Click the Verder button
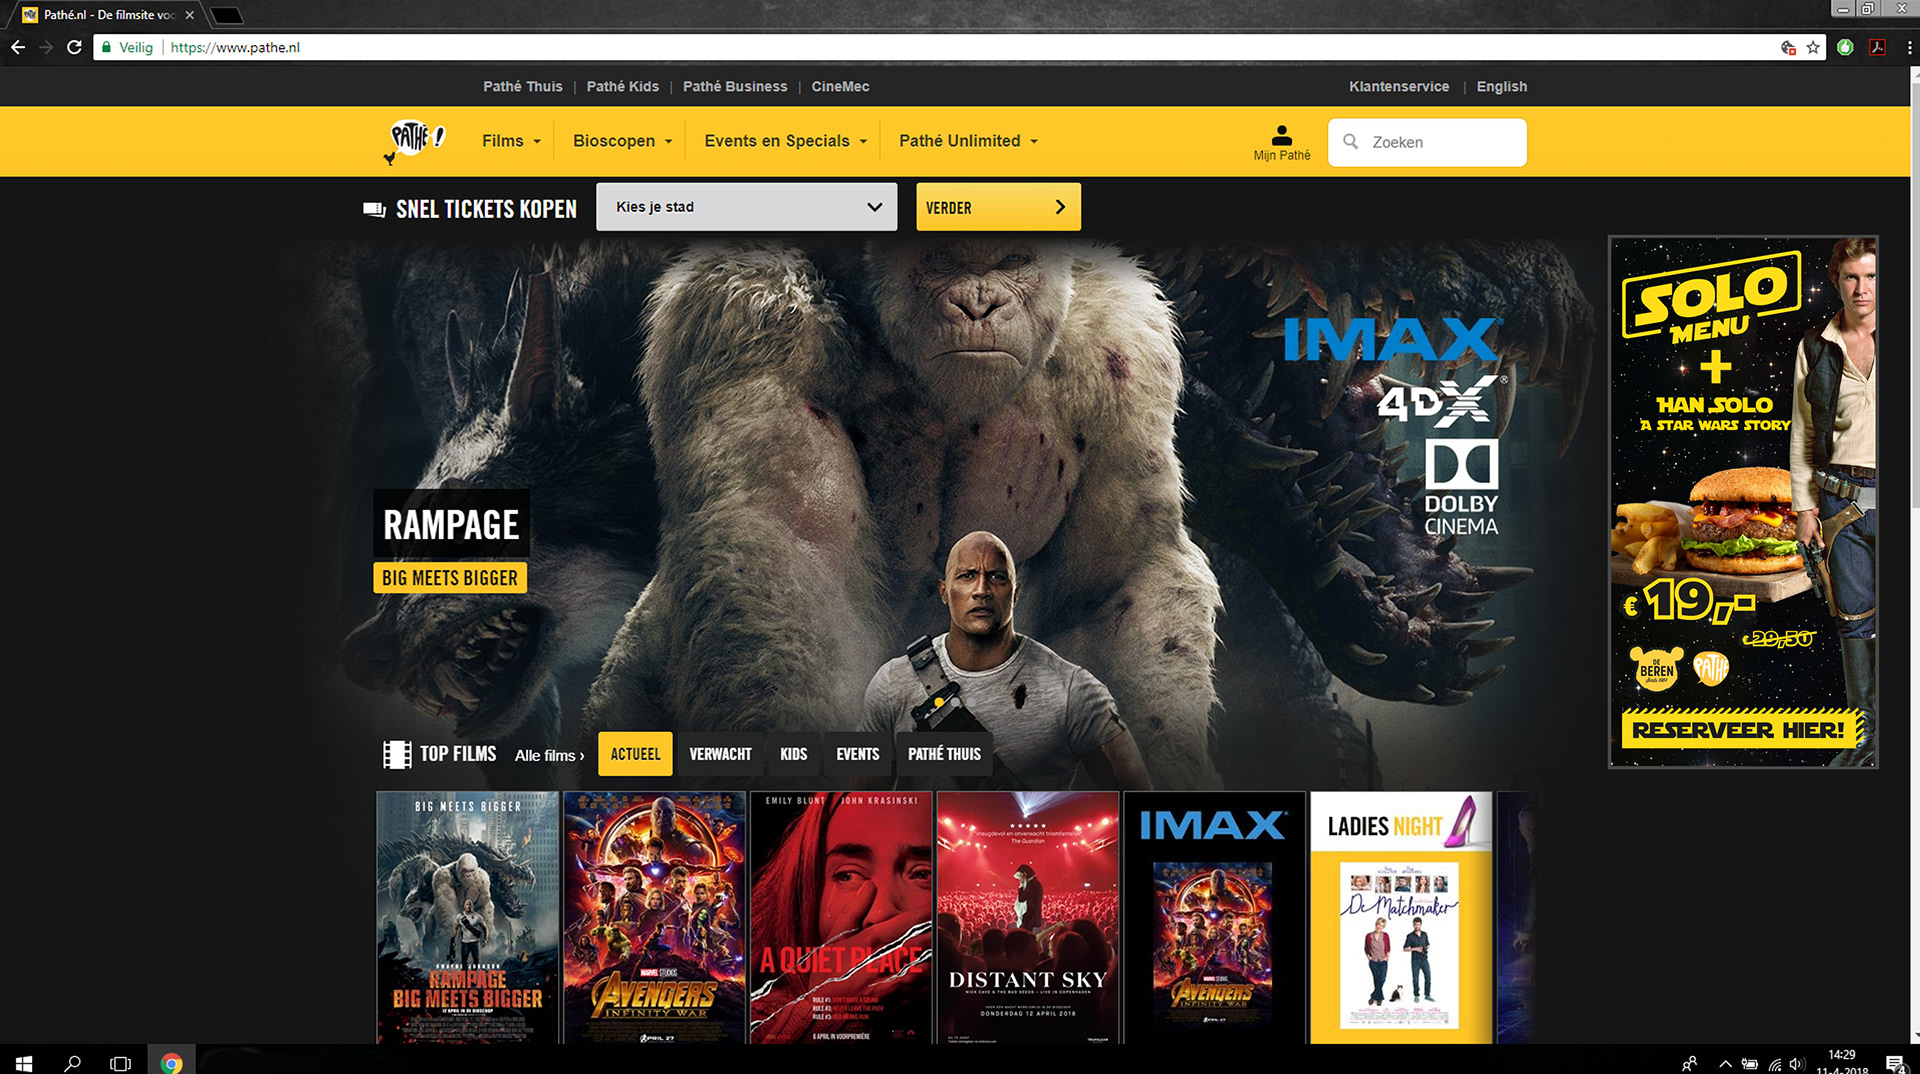The image size is (1920, 1074). click(998, 207)
